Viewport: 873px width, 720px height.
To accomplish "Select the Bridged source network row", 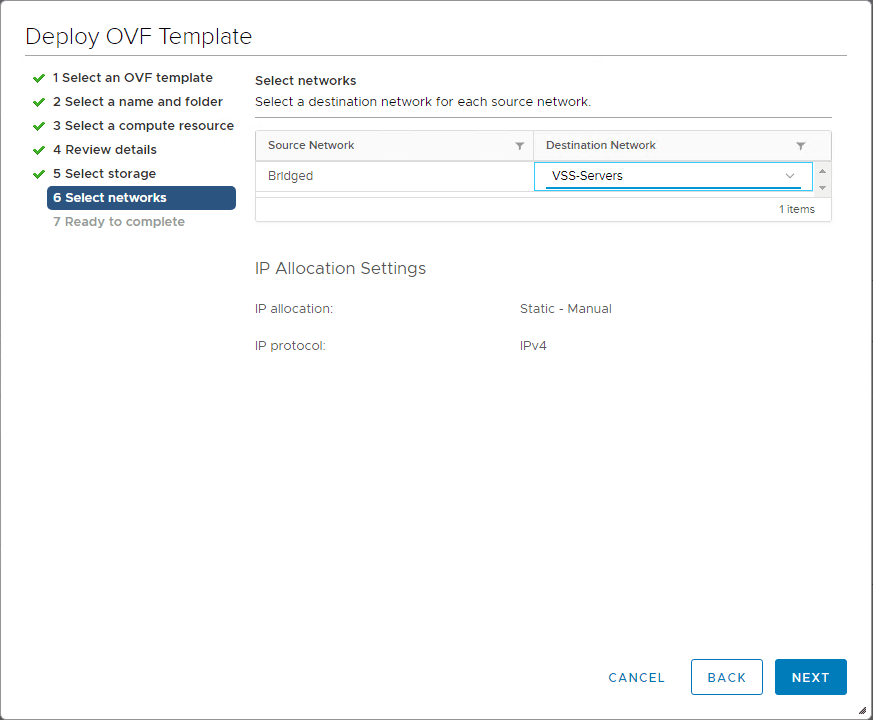I will tap(291, 176).
